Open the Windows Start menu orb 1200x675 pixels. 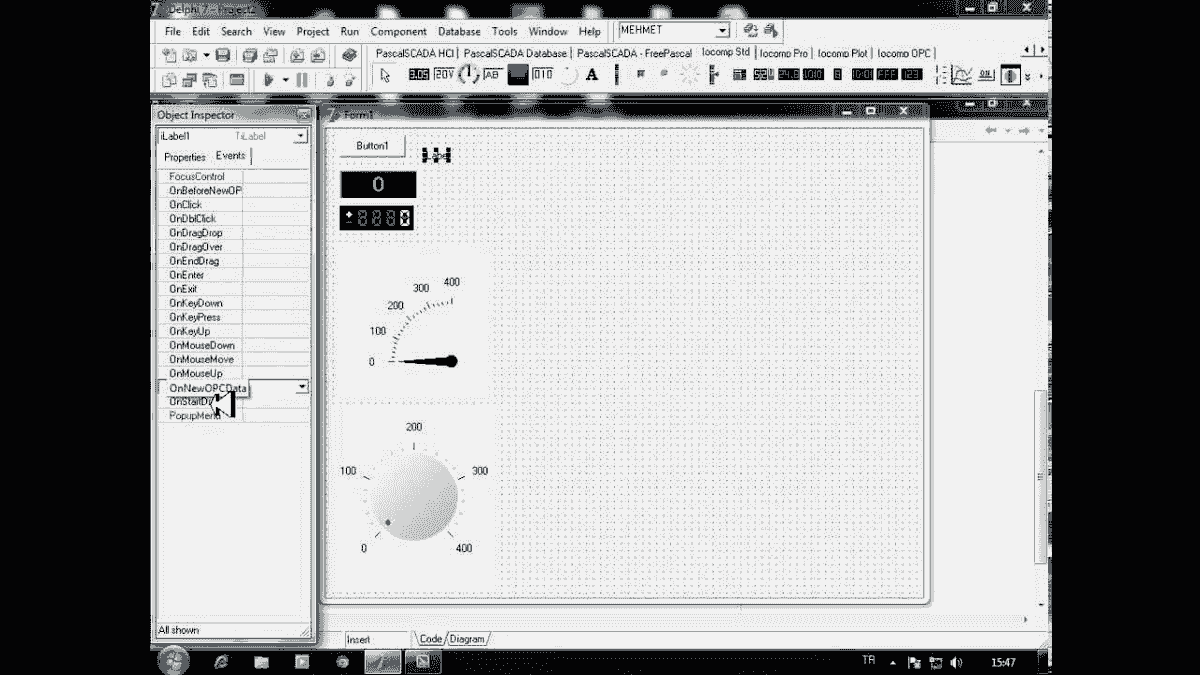[172, 660]
